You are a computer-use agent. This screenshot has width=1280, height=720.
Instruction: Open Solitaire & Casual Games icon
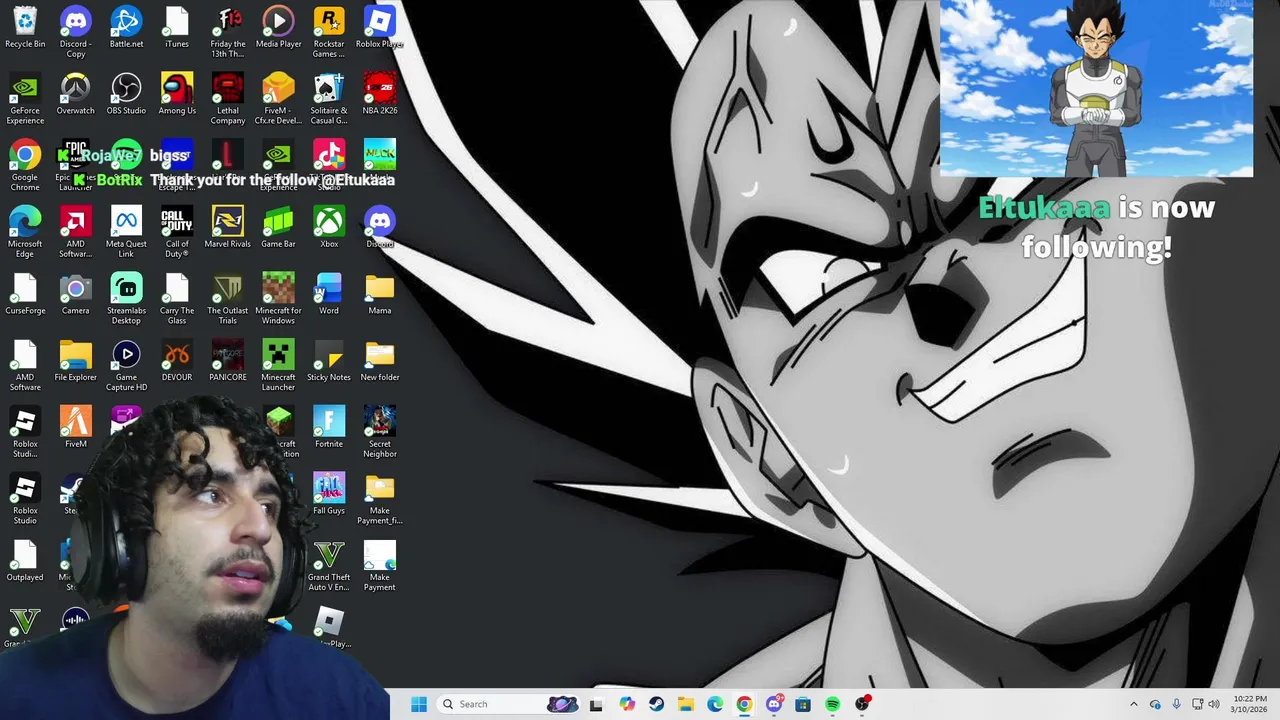[329, 98]
